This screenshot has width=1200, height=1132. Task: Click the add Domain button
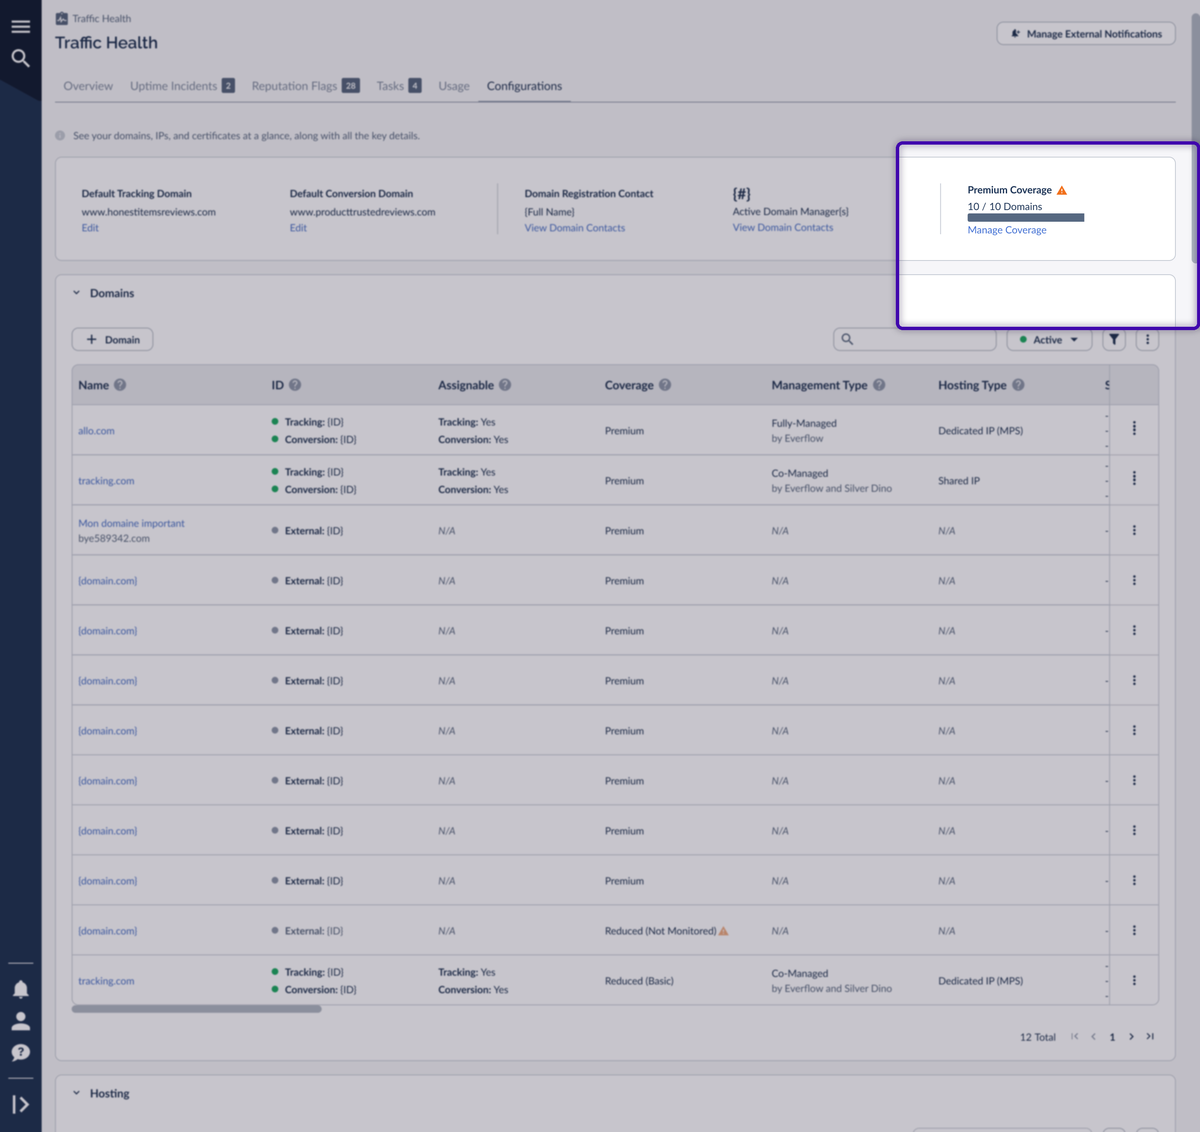(112, 339)
